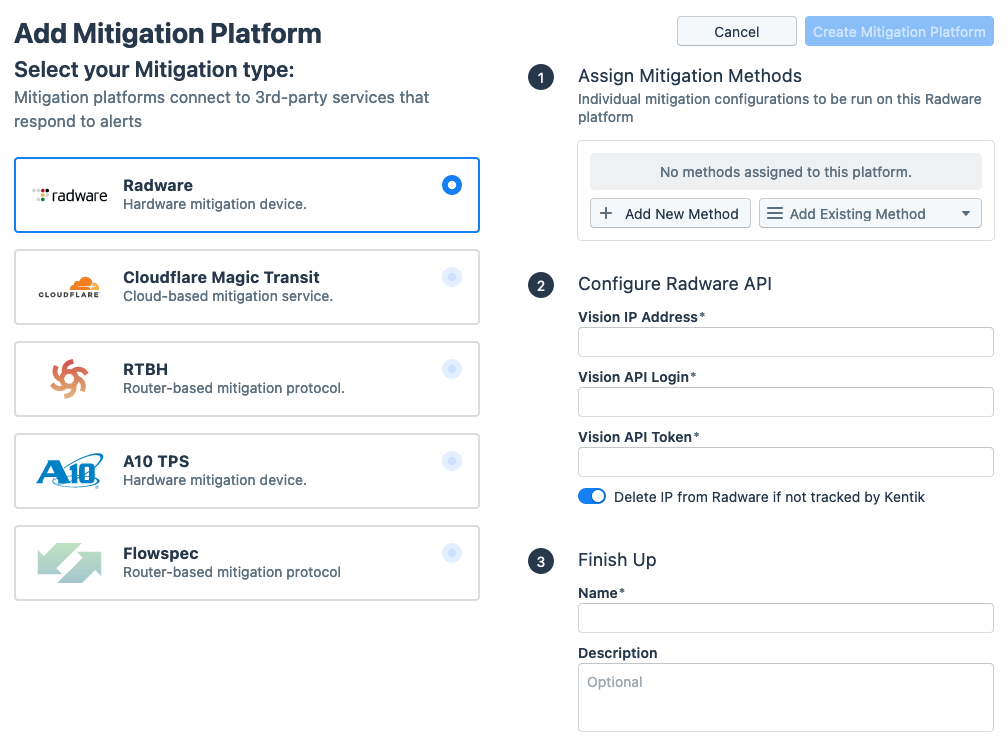The height and width of the screenshot is (746, 1008).
Task: Click the Cloudflare logo icon
Action: tap(69, 286)
